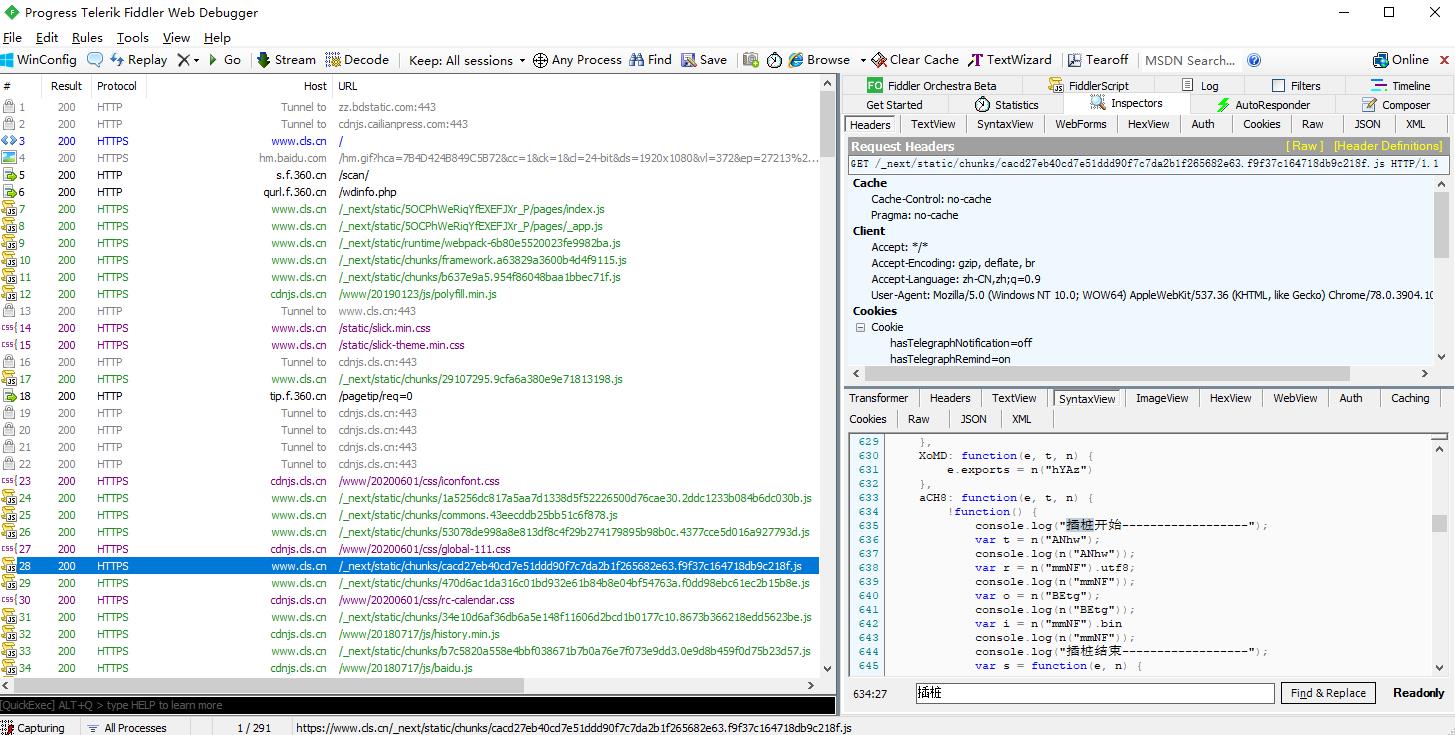This screenshot has width=1455, height=735.
Task: Open the Tools menu
Action: [x=132, y=38]
